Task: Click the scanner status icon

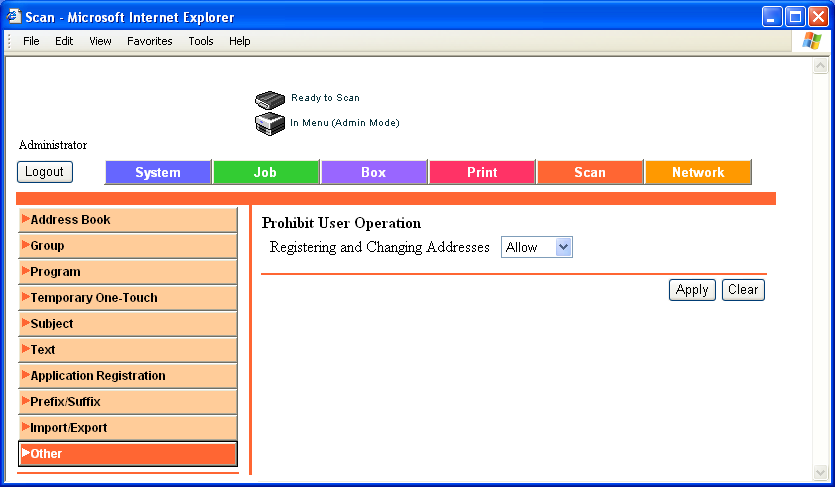Action: point(270,100)
